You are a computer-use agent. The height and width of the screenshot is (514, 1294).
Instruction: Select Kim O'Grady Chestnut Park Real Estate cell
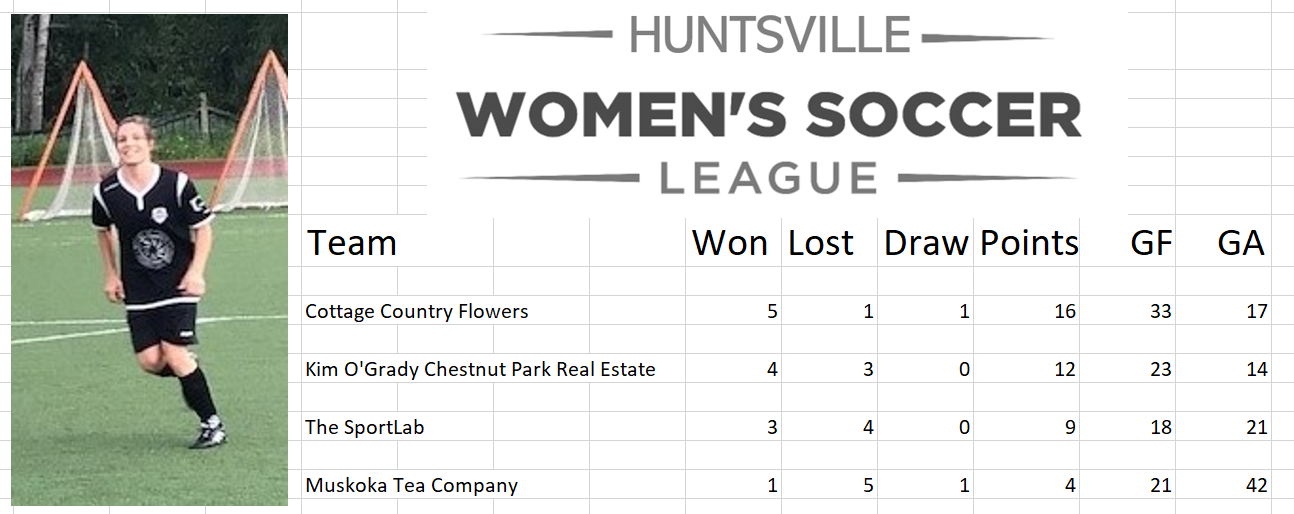coord(480,369)
